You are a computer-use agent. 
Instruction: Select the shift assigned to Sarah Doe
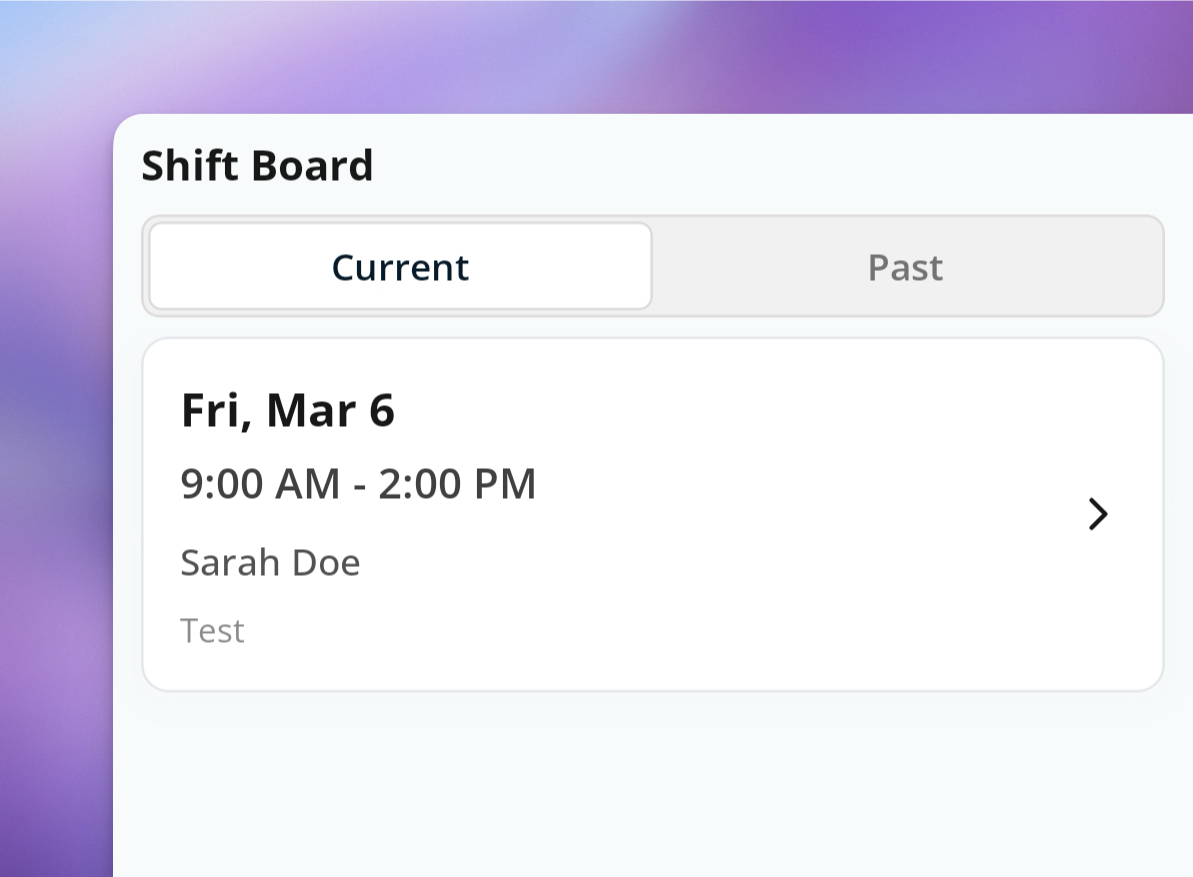coord(650,512)
